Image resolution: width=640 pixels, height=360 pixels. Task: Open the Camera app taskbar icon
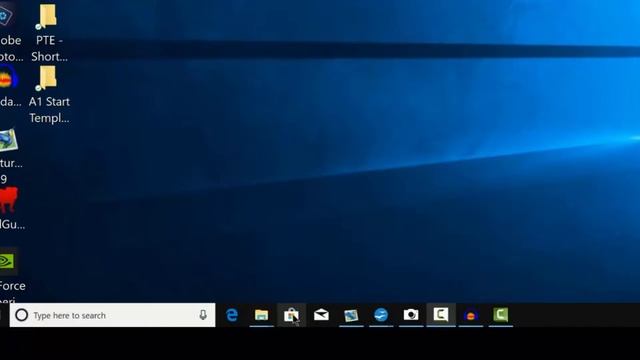[411, 315]
